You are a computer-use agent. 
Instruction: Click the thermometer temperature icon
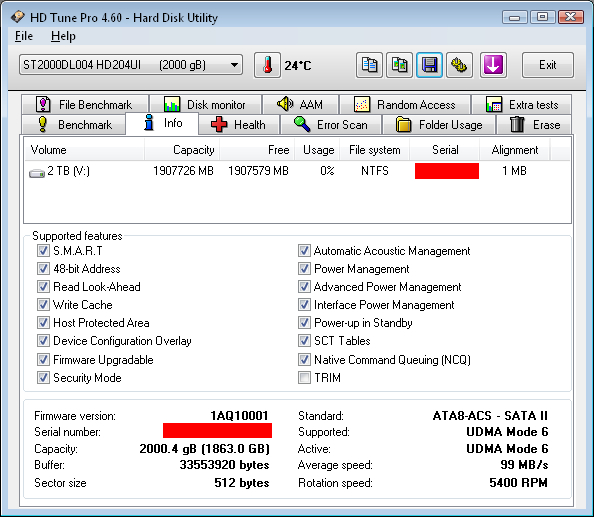[267, 65]
